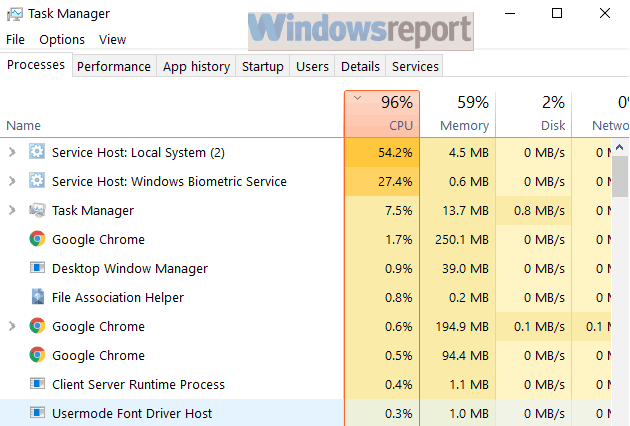Switch to the Services tab
The height and width of the screenshot is (426, 630).
click(415, 66)
